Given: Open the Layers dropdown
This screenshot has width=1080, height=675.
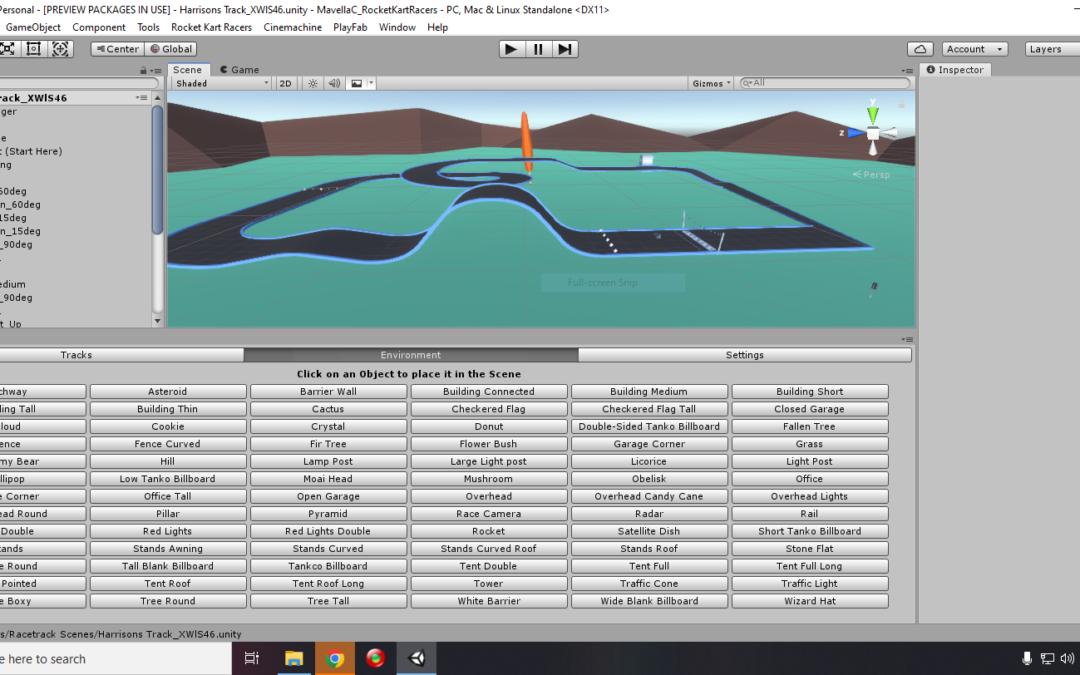Looking at the screenshot, I should pyautogui.click(x=1052, y=49).
